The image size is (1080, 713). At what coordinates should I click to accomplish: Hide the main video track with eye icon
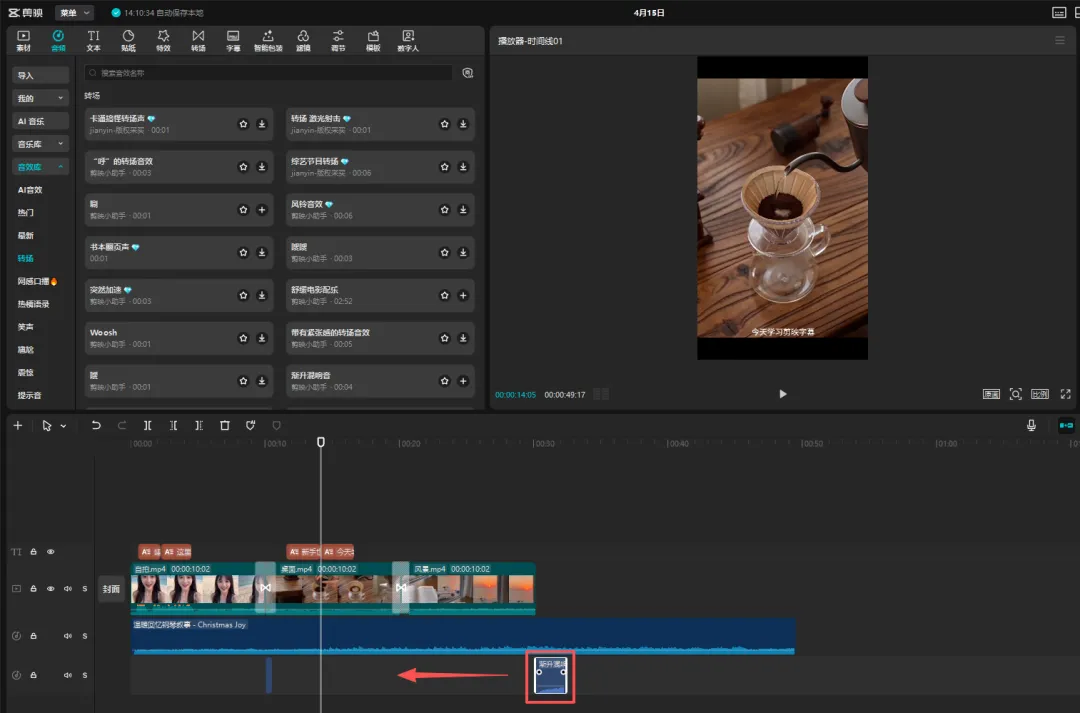[x=51, y=589]
